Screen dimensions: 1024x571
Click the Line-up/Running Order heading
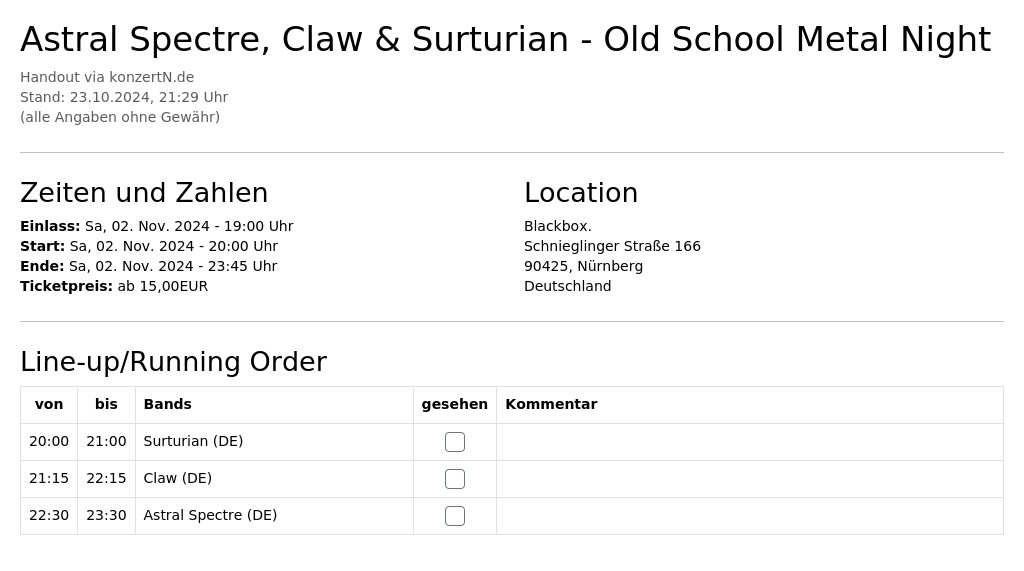pyautogui.click(x=174, y=362)
